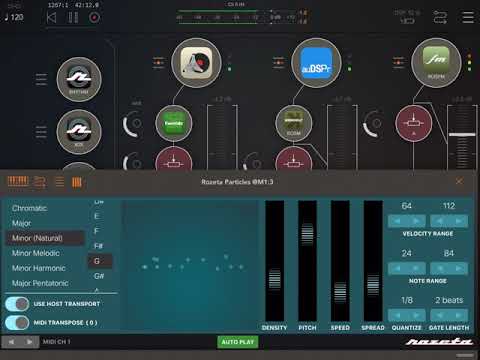This screenshot has width=480, height=360.
Task: Select next MIDI channel
Action: [30, 342]
